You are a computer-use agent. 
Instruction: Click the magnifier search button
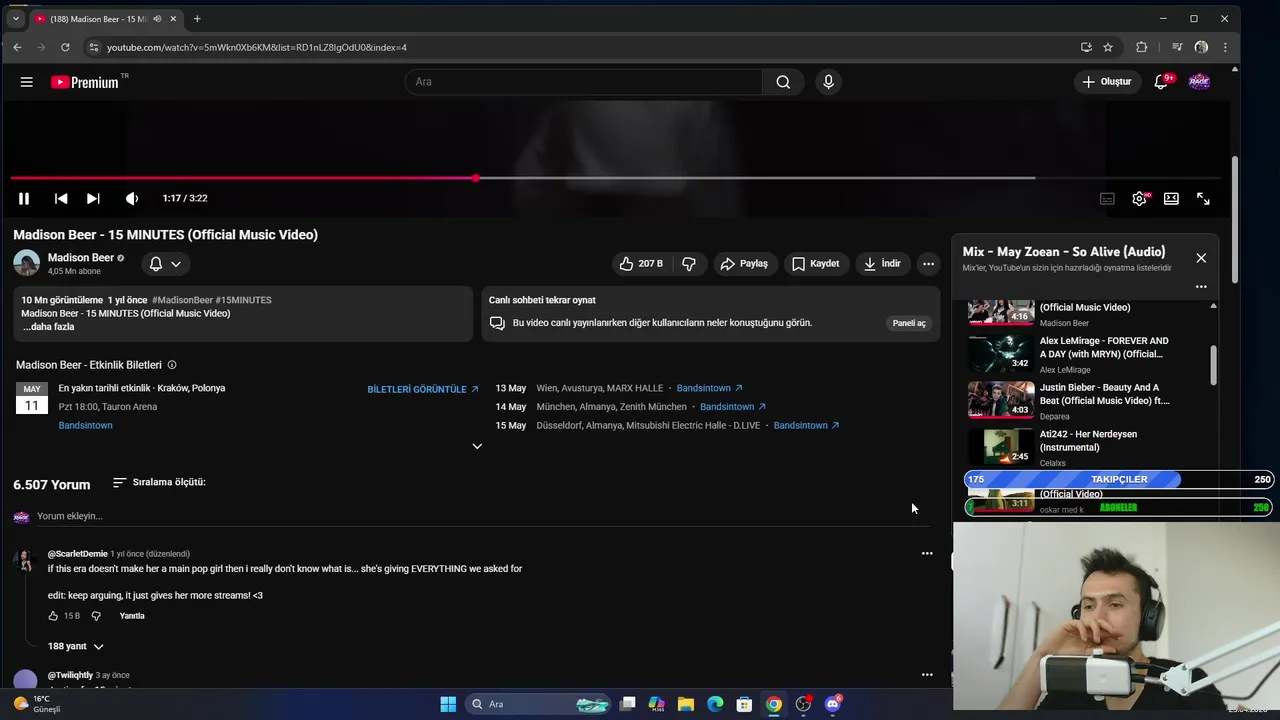(x=783, y=82)
